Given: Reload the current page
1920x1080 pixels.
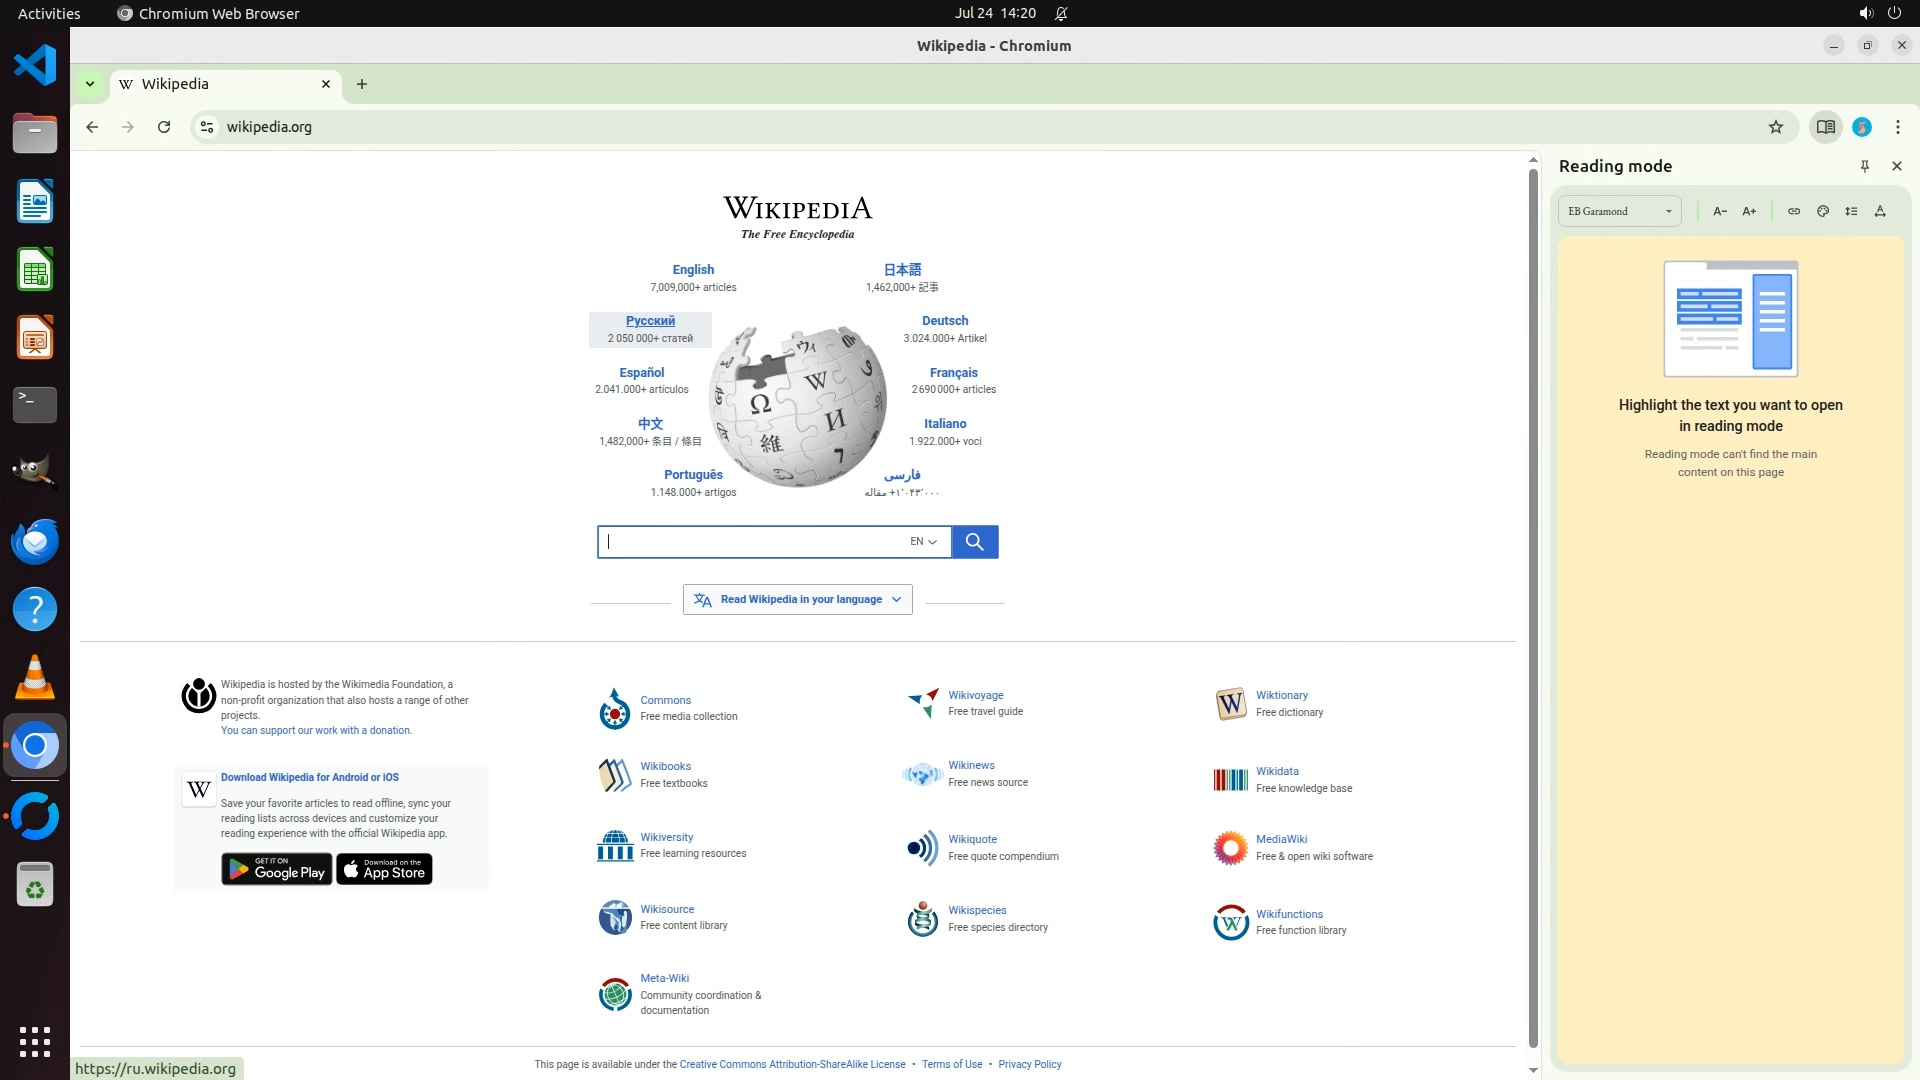Looking at the screenshot, I should 164,127.
